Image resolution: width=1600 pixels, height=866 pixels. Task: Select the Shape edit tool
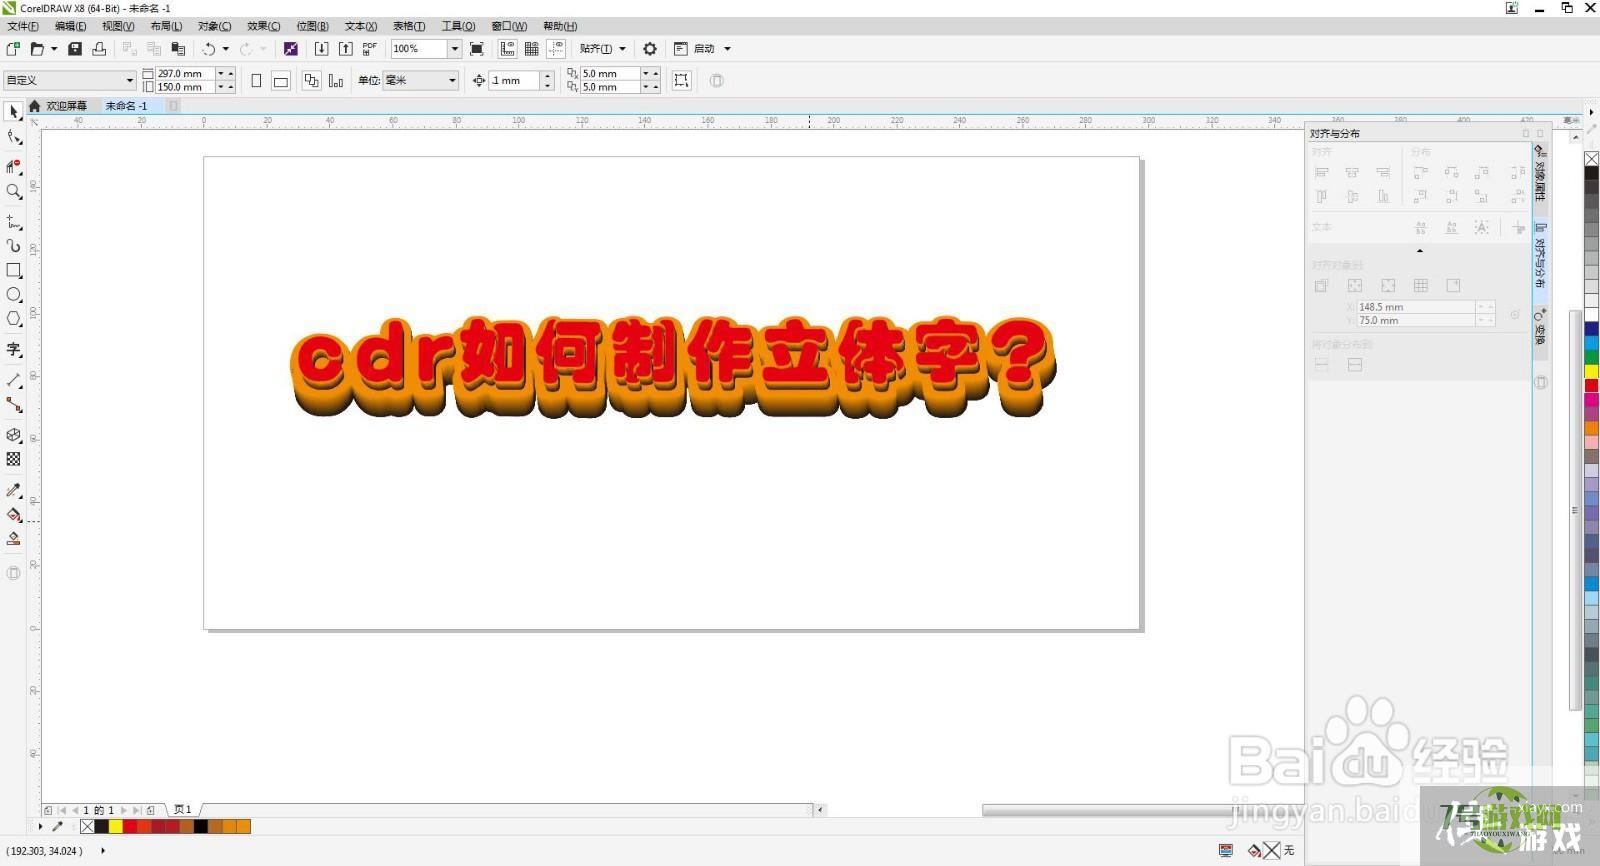pyautogui.click(x=14, y=138)
